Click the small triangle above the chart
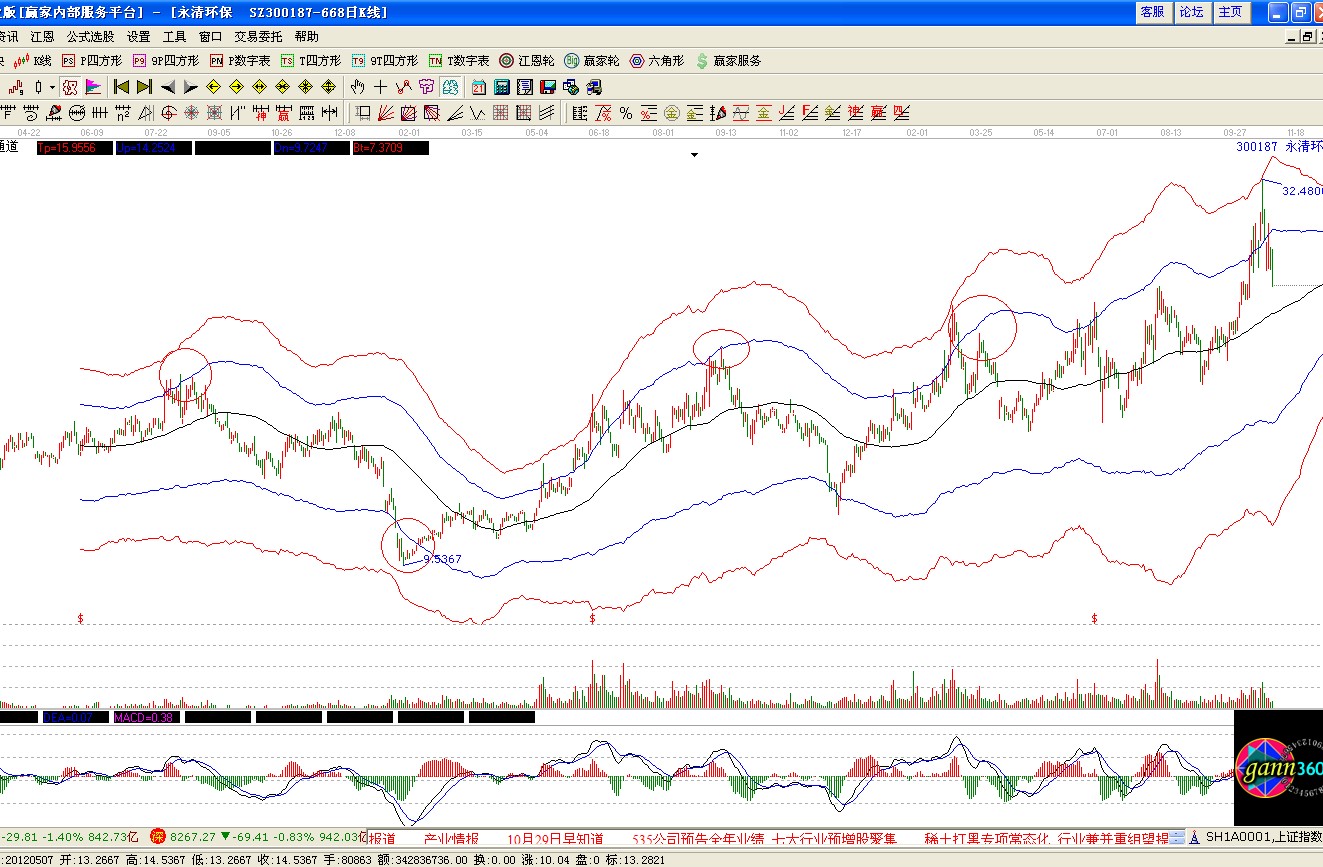1323x867 pixels. (x=694, y=155)
